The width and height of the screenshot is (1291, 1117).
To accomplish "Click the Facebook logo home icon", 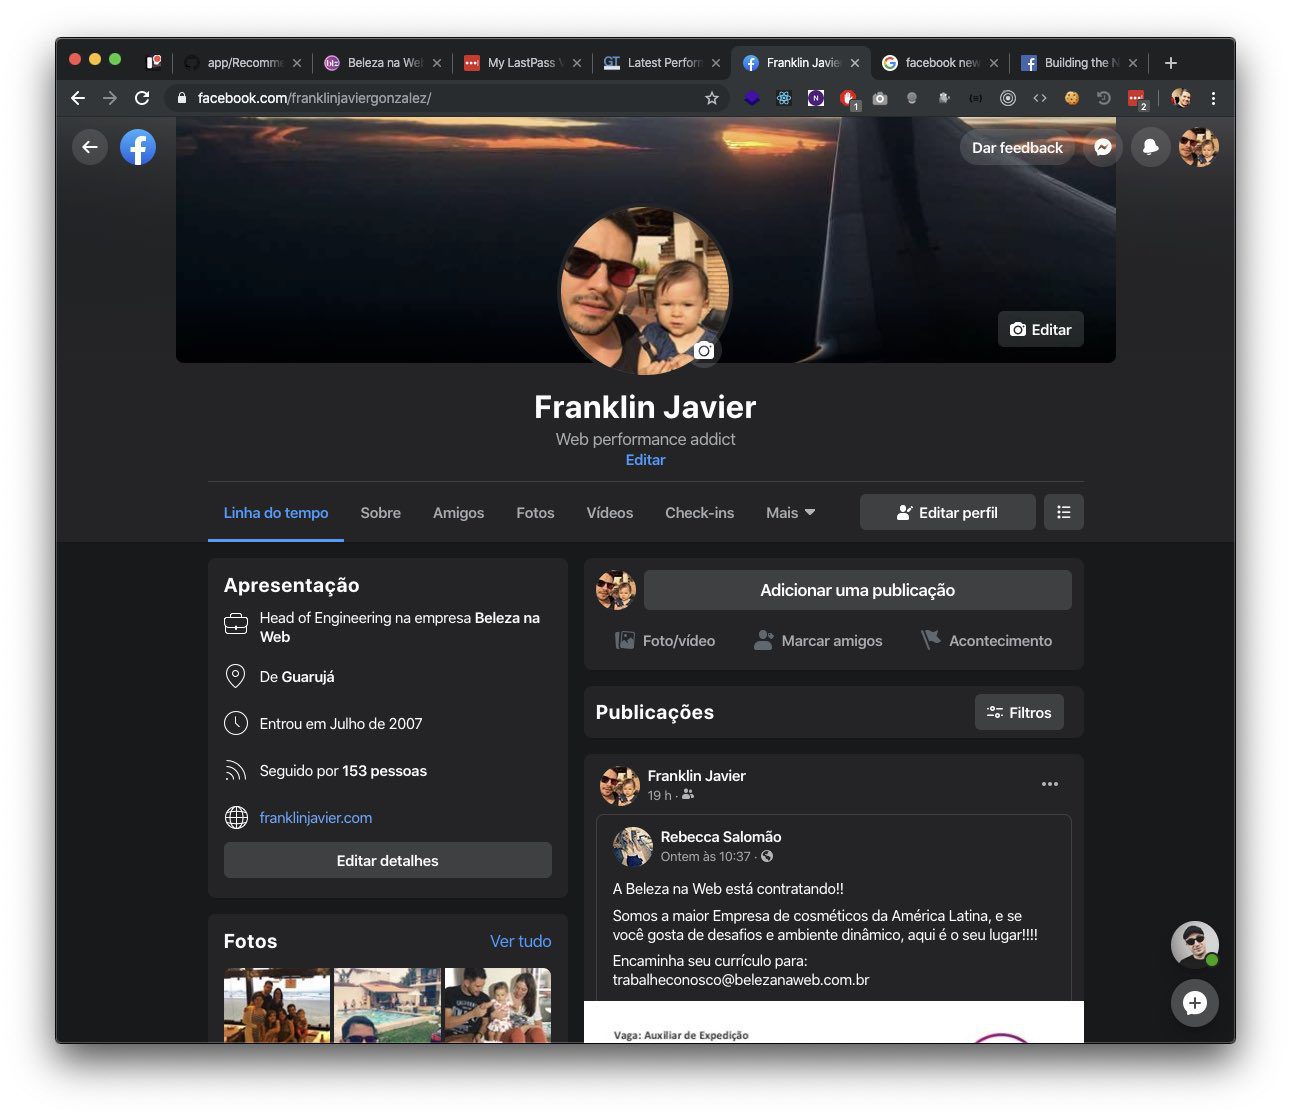I will [x=138, y=147].
